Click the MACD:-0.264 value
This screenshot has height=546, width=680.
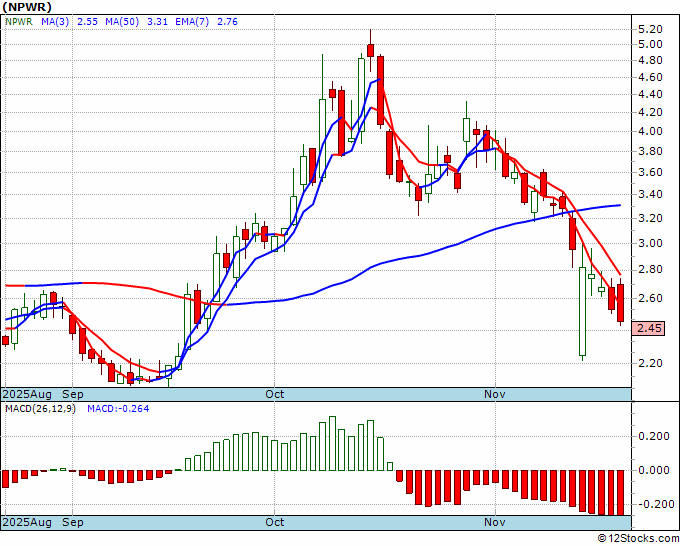pyautogui.click(x=118, y=409)
